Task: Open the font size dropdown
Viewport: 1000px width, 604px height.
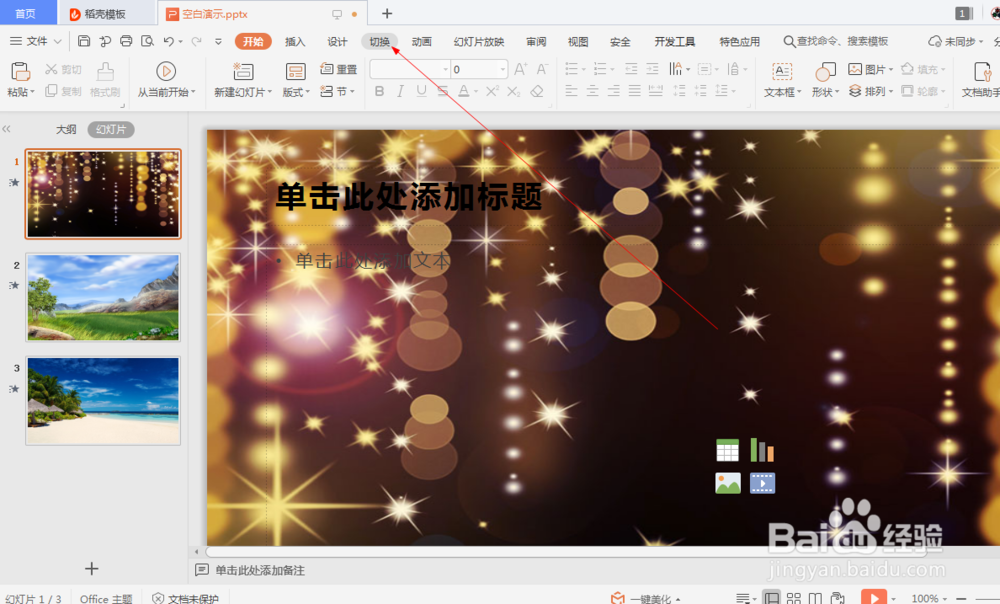Action: coord(502,70)
